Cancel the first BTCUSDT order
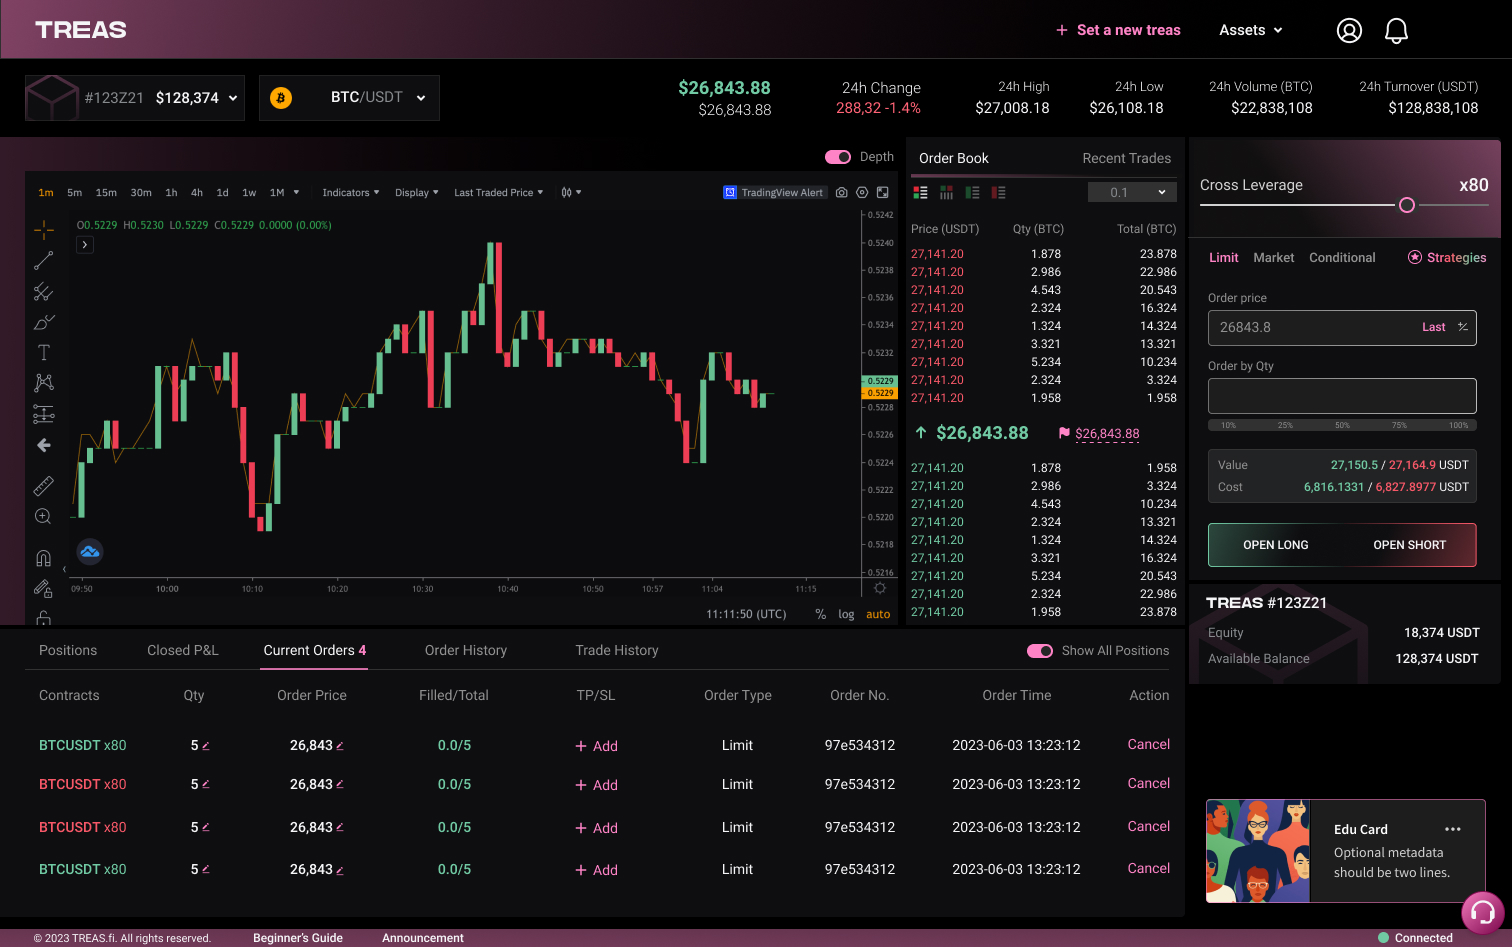Viewport: 1512px width, 947px height. pos(1148,744)
